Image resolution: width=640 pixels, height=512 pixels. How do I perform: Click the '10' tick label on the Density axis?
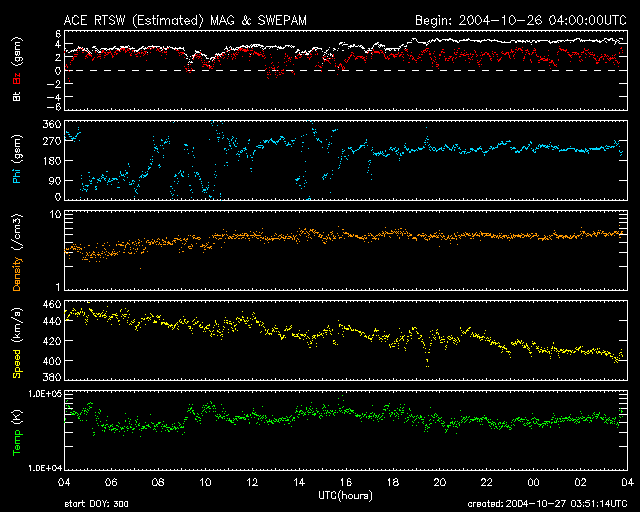(x=55, y=215)
